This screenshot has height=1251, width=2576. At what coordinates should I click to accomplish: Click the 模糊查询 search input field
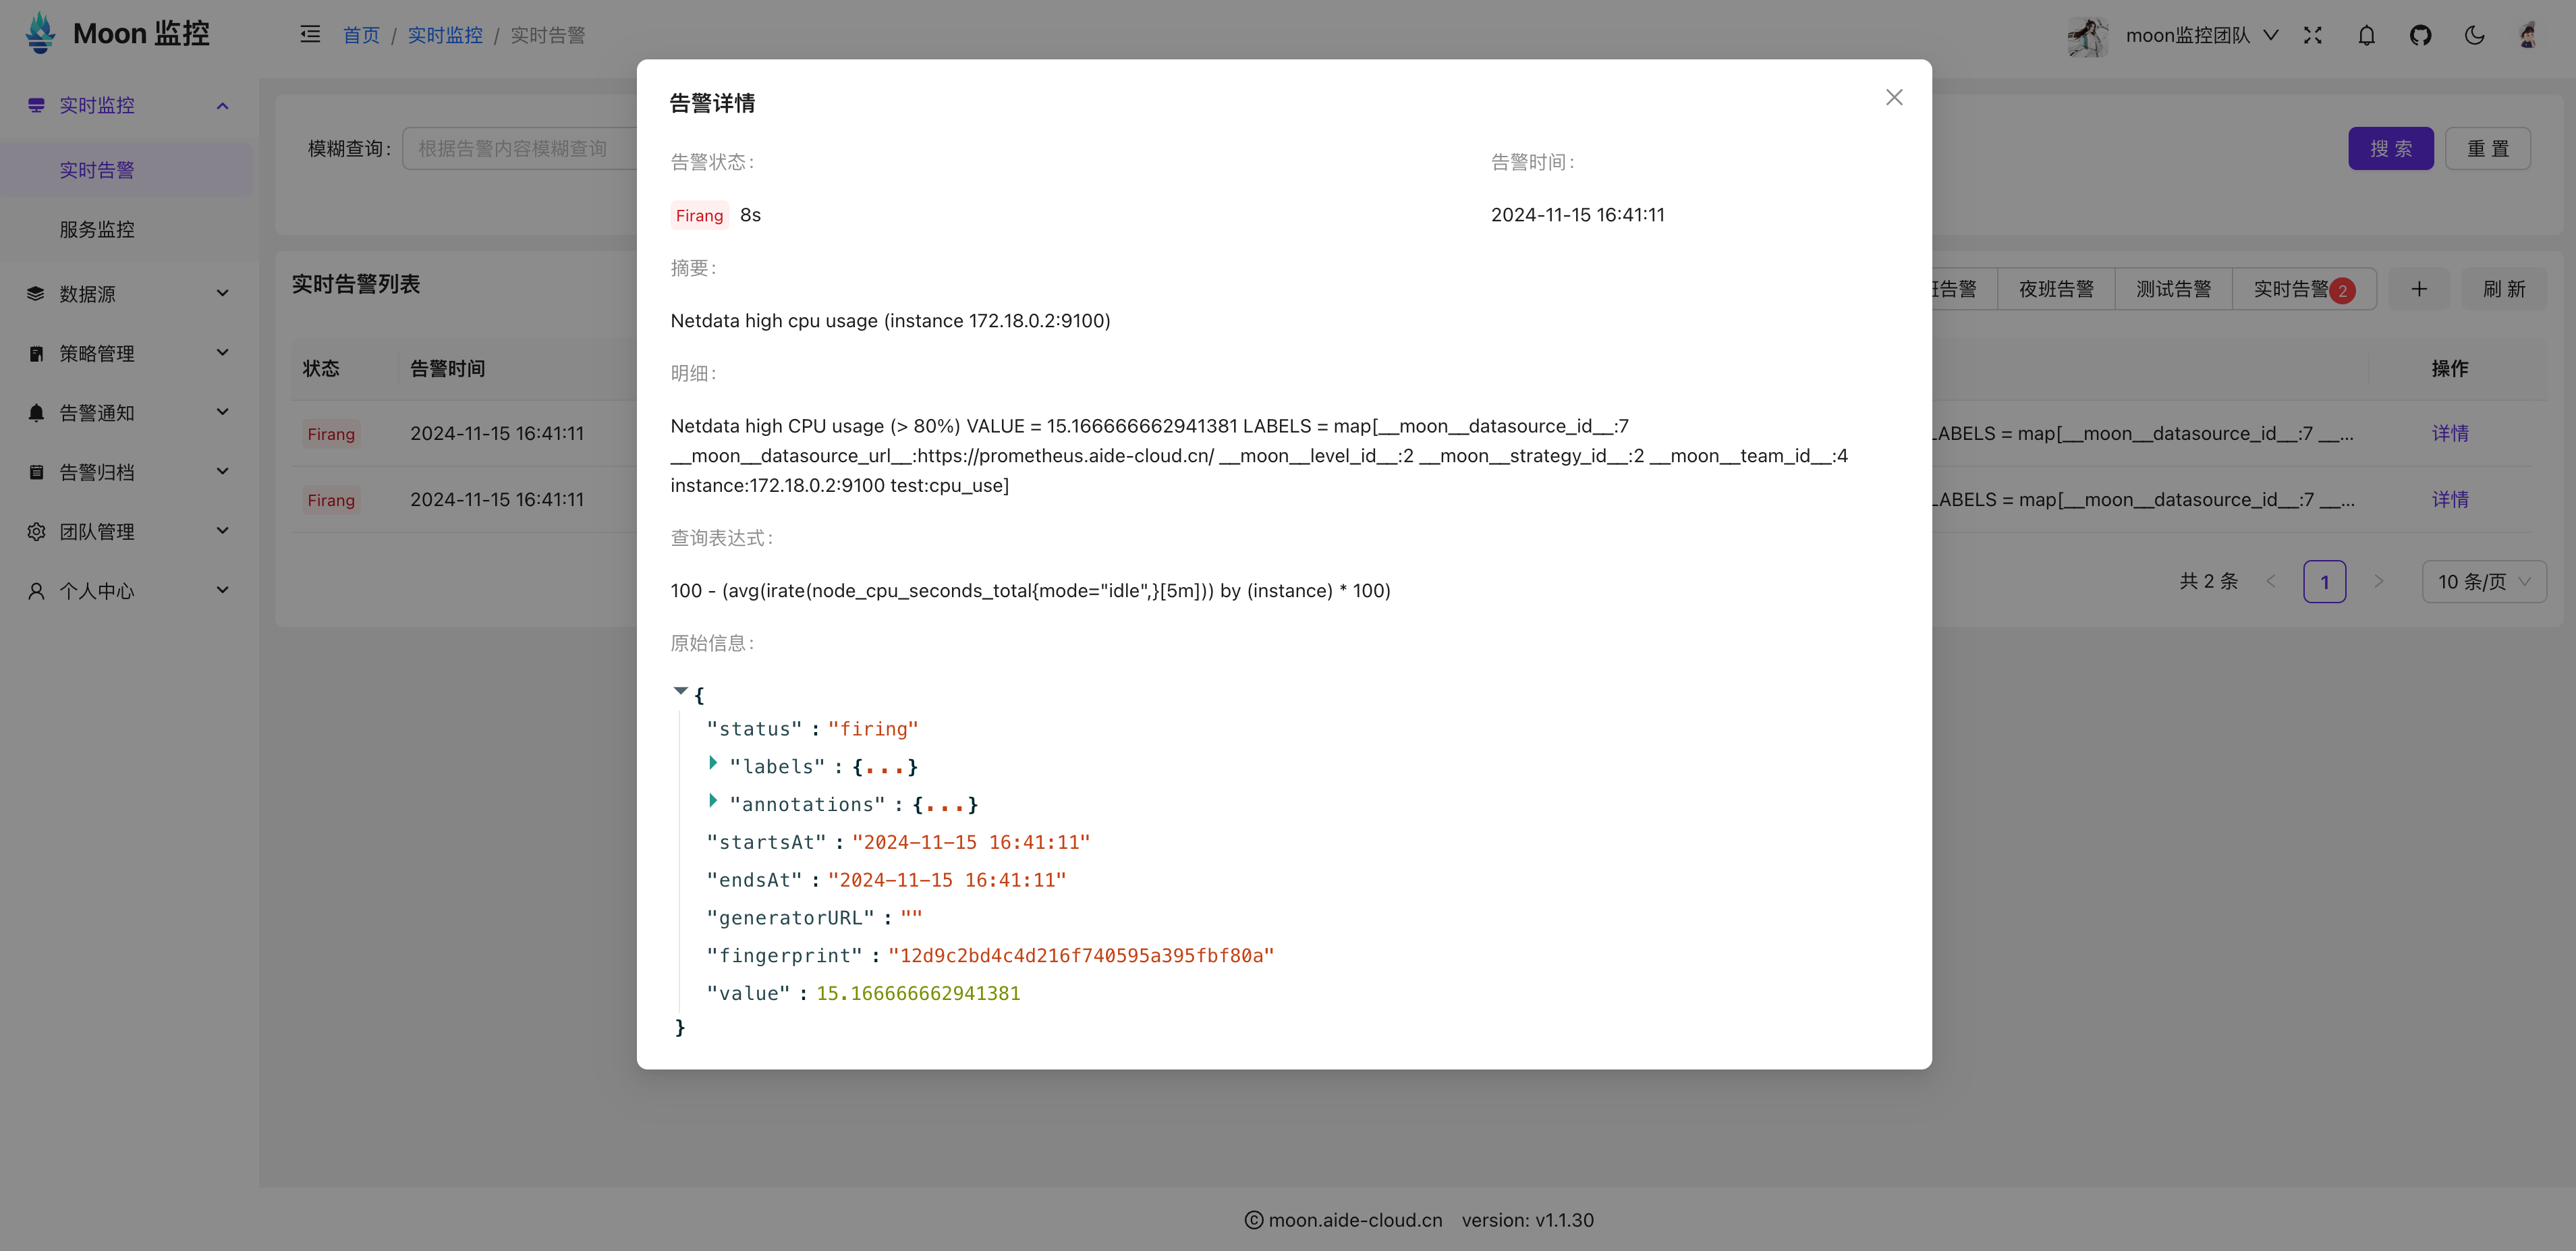pyautogui.click(x=520, y=148)
